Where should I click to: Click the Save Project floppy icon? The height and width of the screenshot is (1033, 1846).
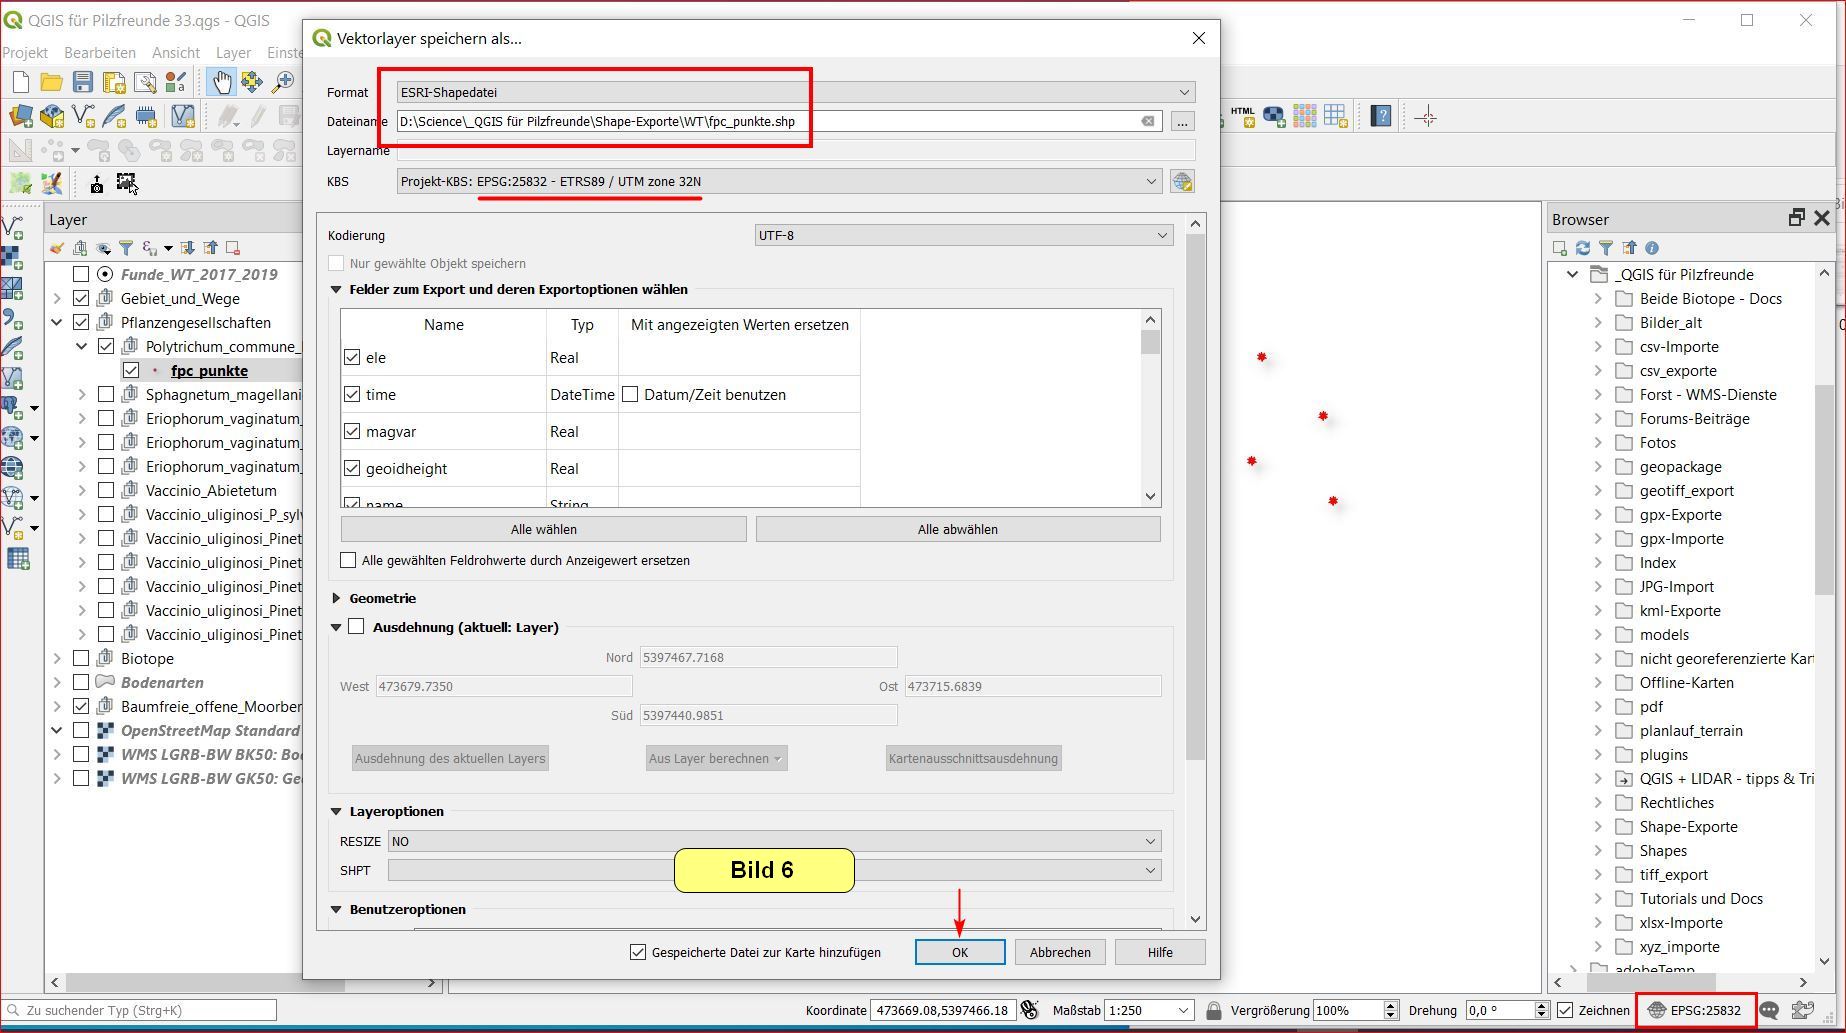(x=83, y=82)
